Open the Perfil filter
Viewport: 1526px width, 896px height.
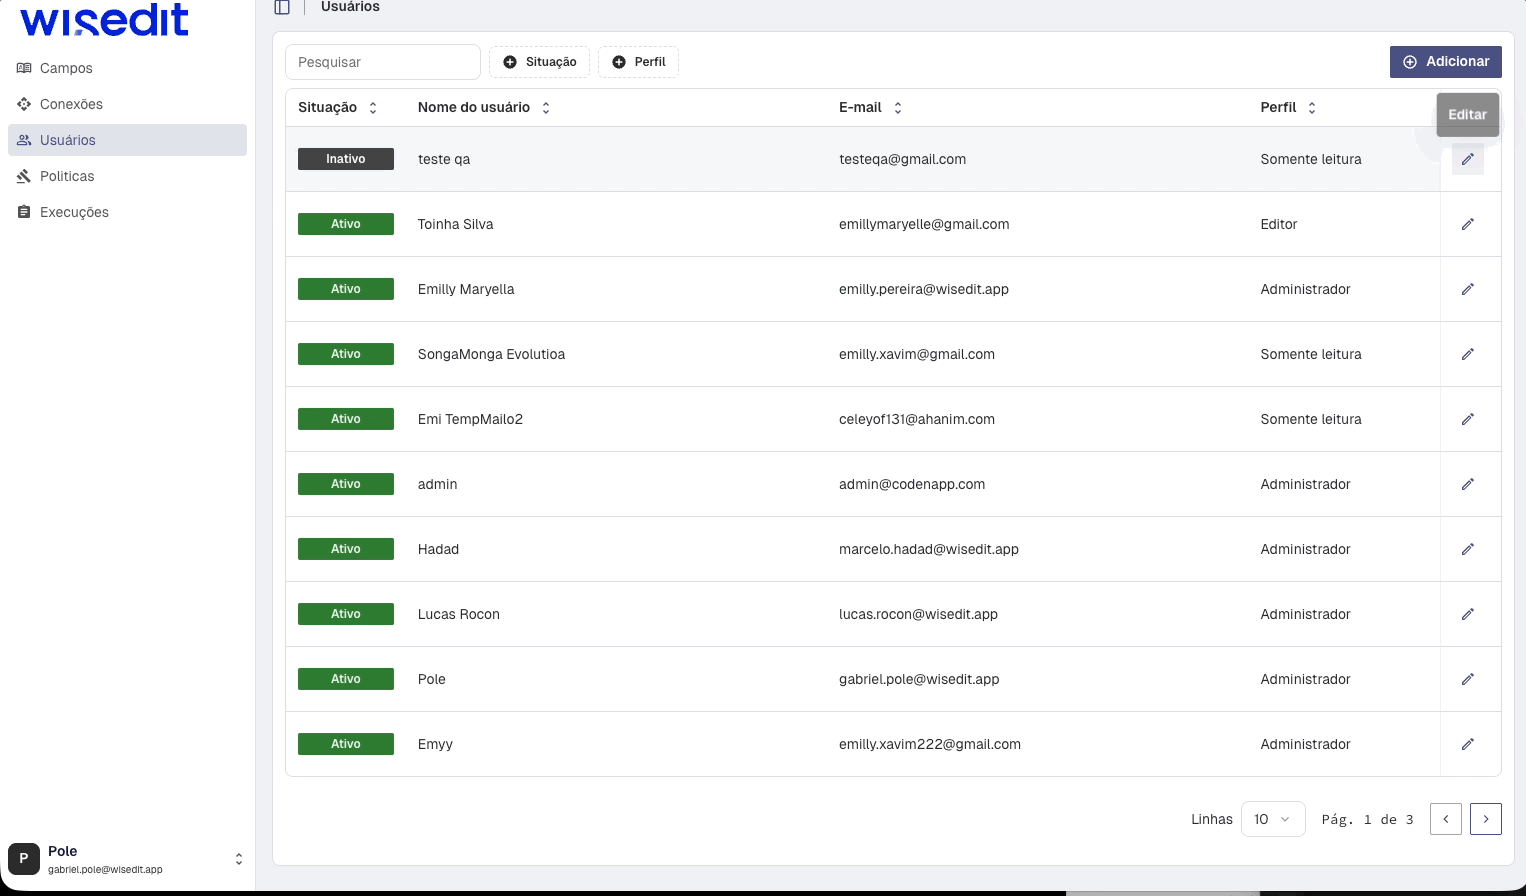638,62
